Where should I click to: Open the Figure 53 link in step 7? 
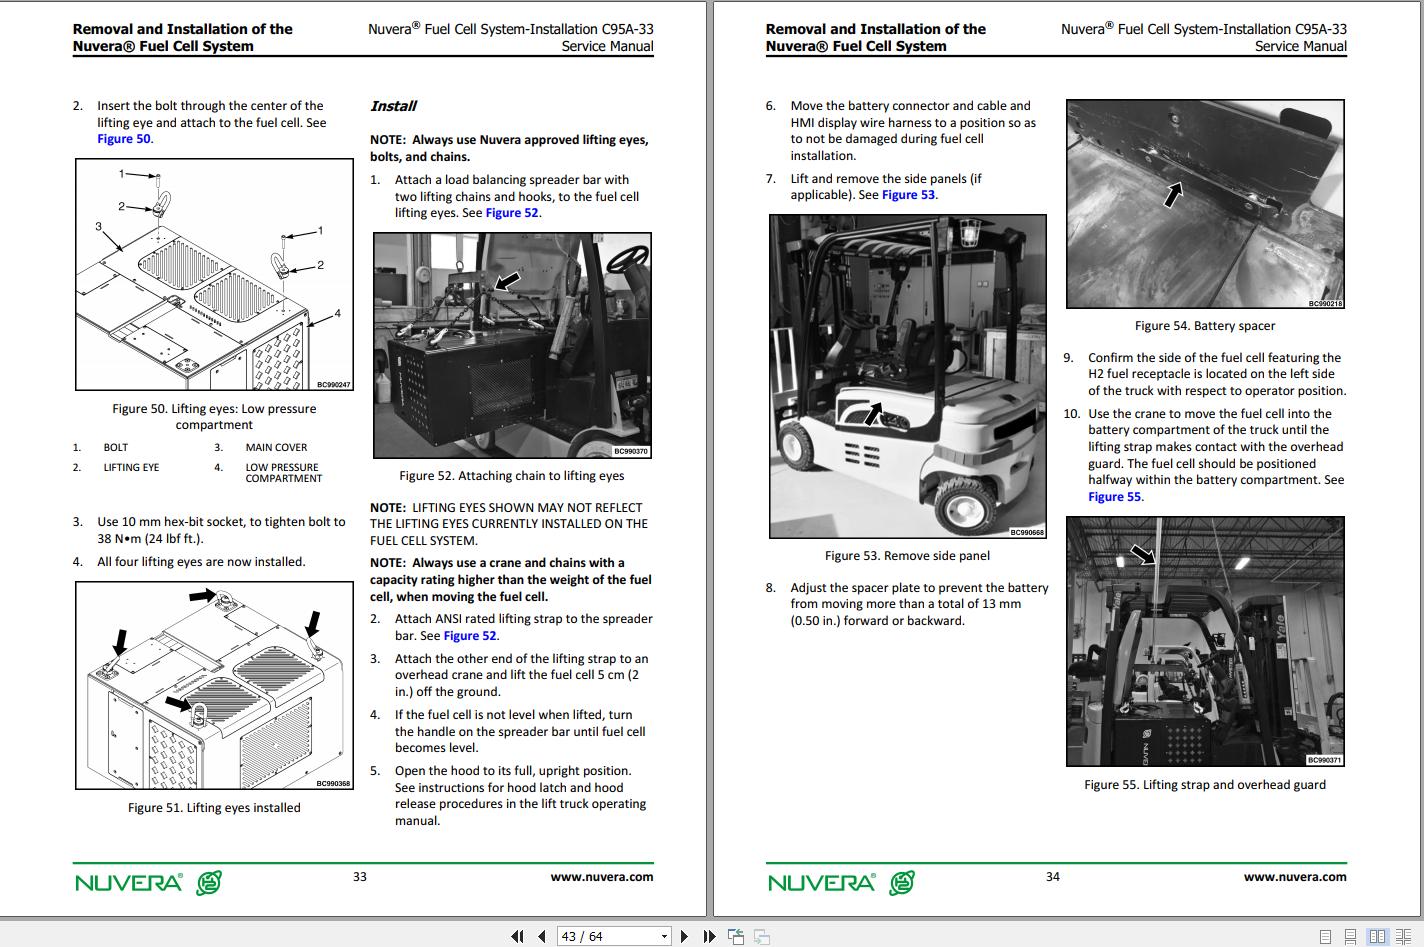click(x=909, y=195)
